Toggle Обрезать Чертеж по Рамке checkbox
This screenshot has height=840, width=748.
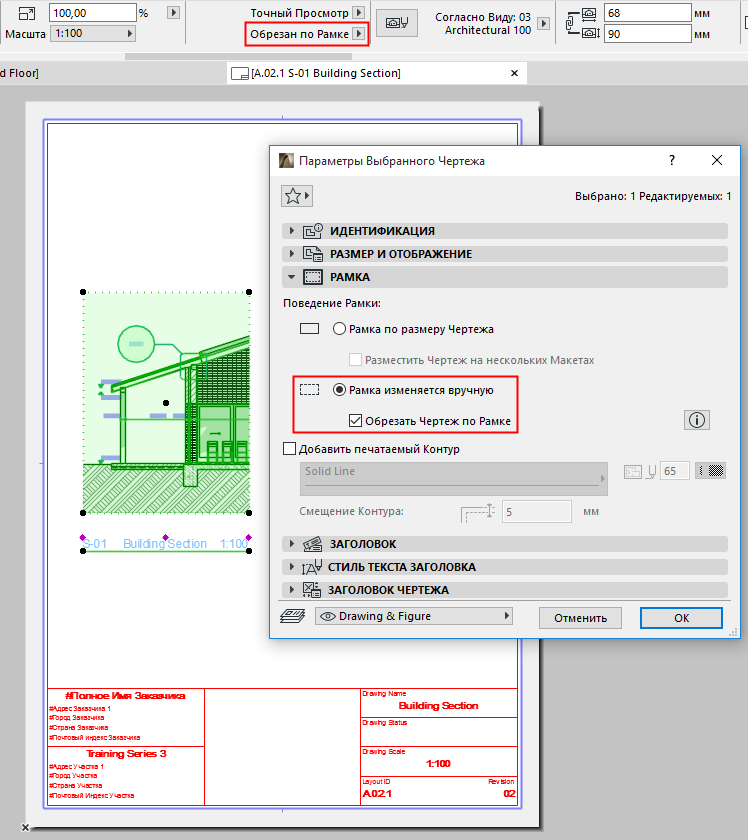click(x=355, y=421)
